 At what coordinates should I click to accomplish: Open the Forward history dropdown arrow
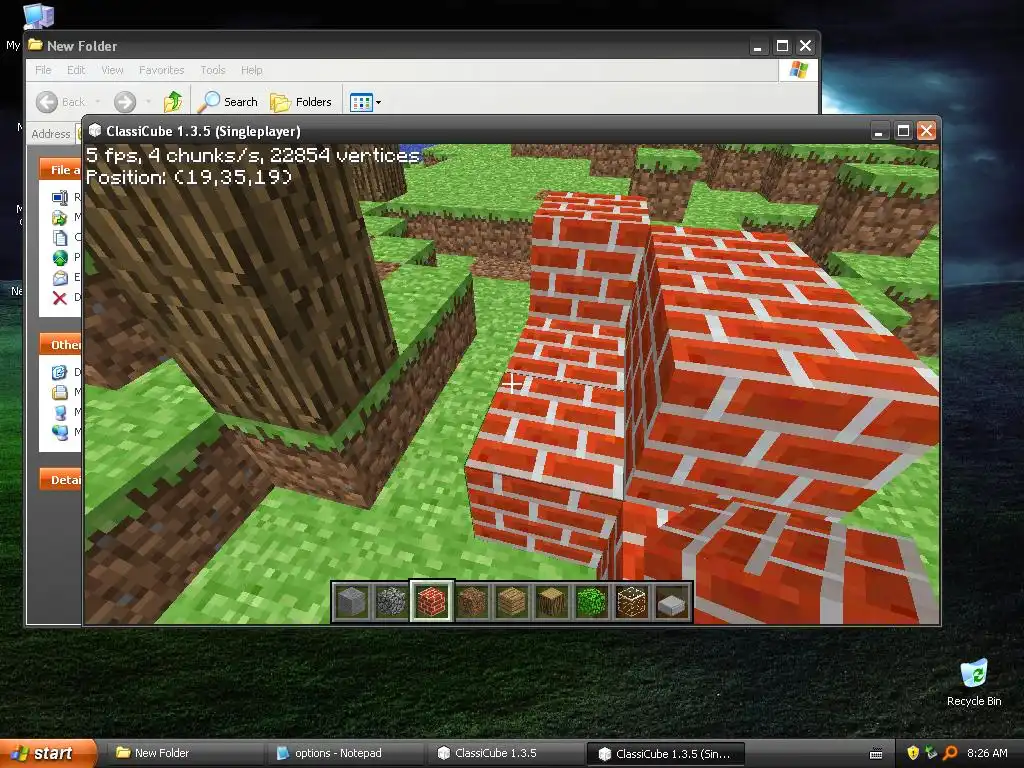(148, 102)
